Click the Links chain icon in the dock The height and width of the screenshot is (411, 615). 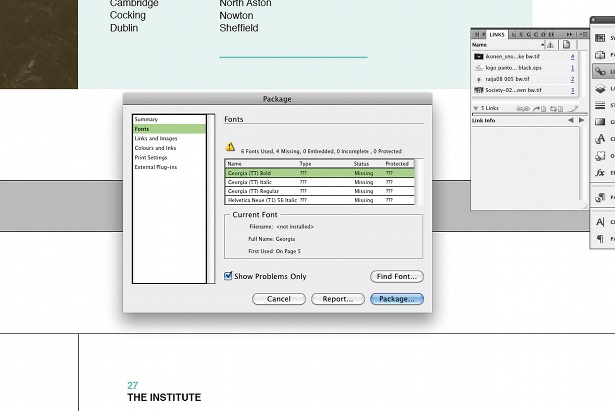(600, 71)
